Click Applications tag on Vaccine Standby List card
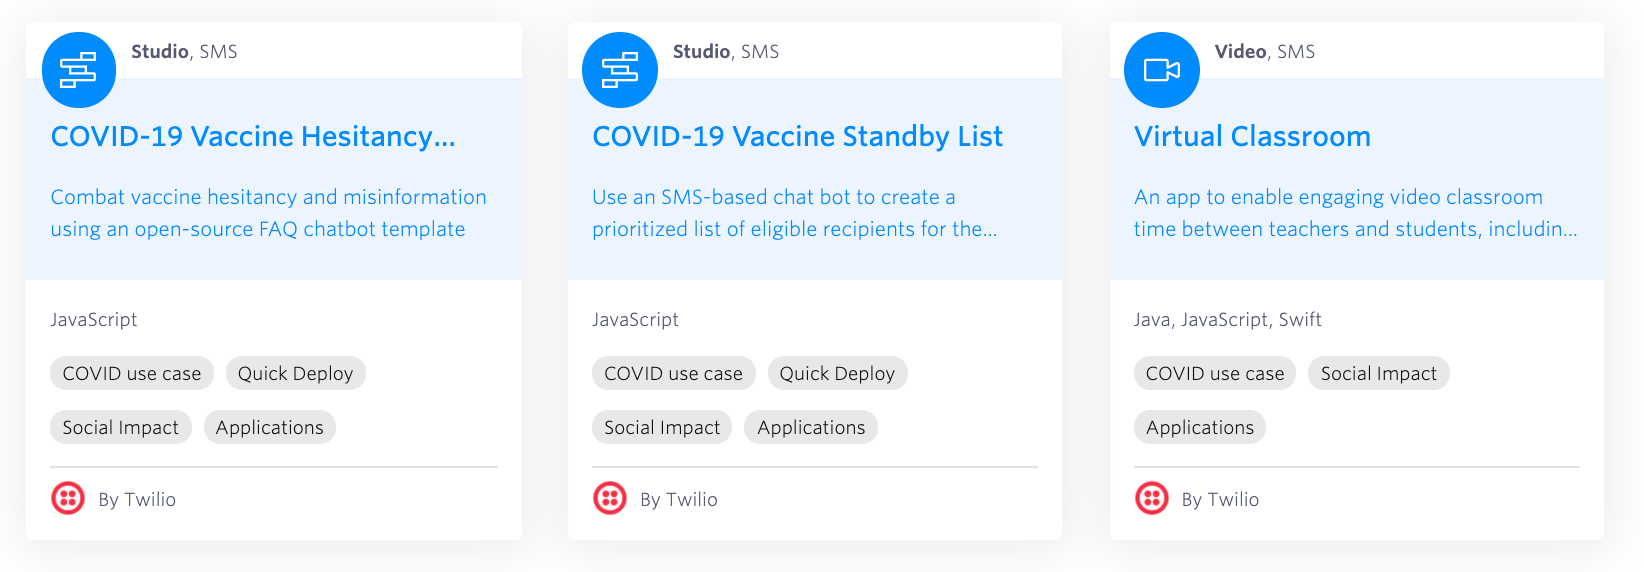Screen dimensions: 1644x572 tap(811, 427)
